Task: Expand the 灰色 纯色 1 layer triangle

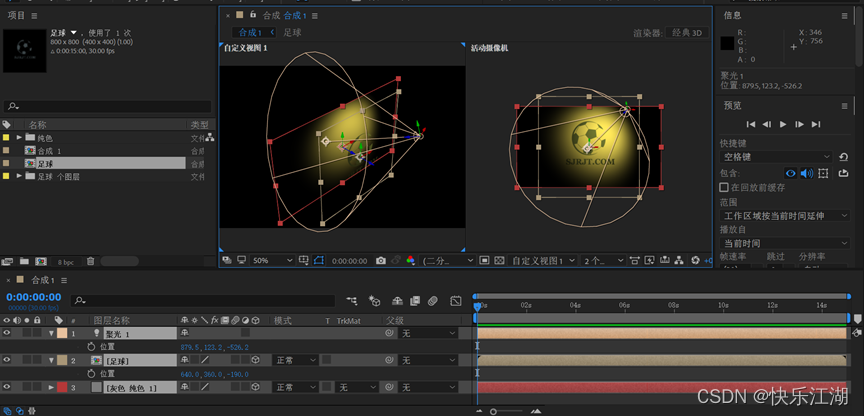Action: click(x=52, y=387)
